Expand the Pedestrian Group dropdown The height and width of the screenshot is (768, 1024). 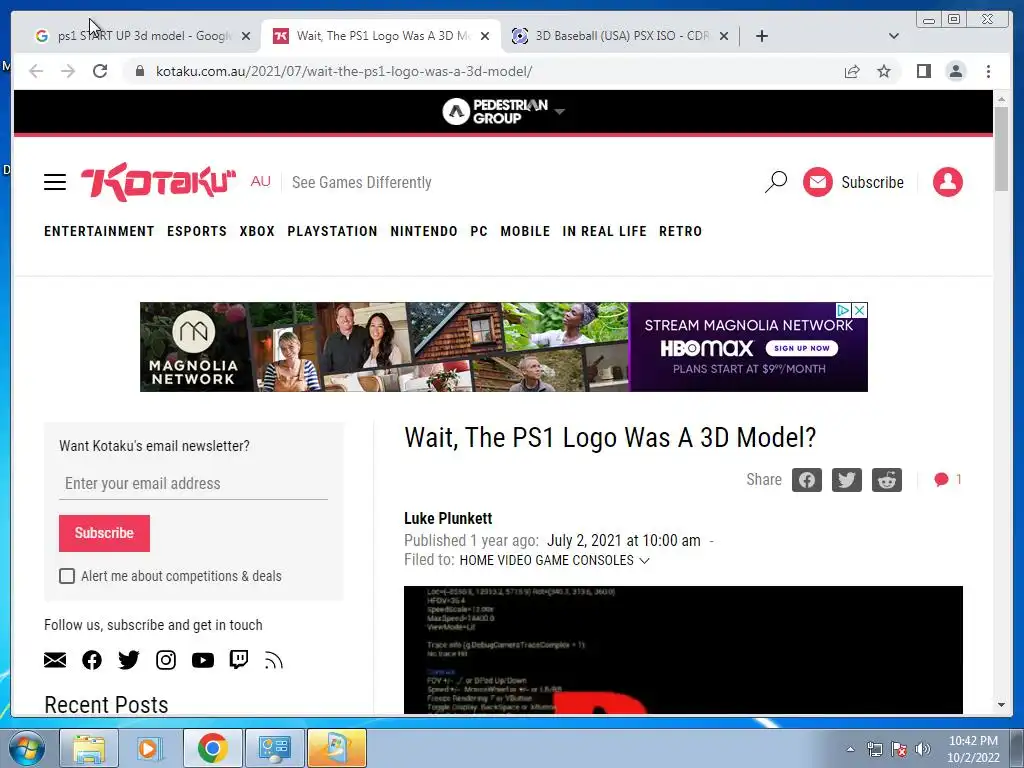point(559,112)
